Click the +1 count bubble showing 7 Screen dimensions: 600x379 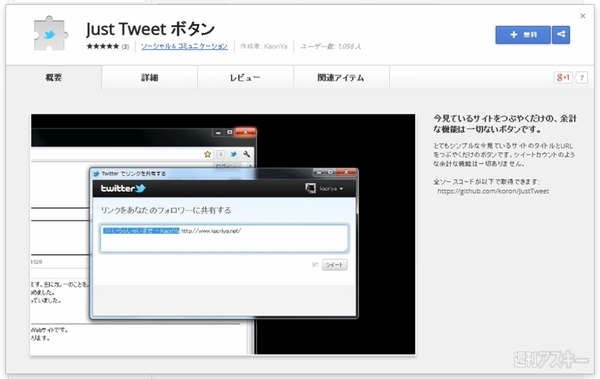point(581,78)
